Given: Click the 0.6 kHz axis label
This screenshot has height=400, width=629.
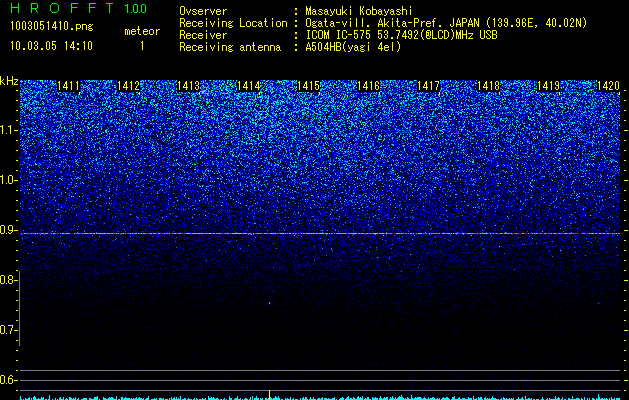Looking at the screenshot, I should click(8, 380).
